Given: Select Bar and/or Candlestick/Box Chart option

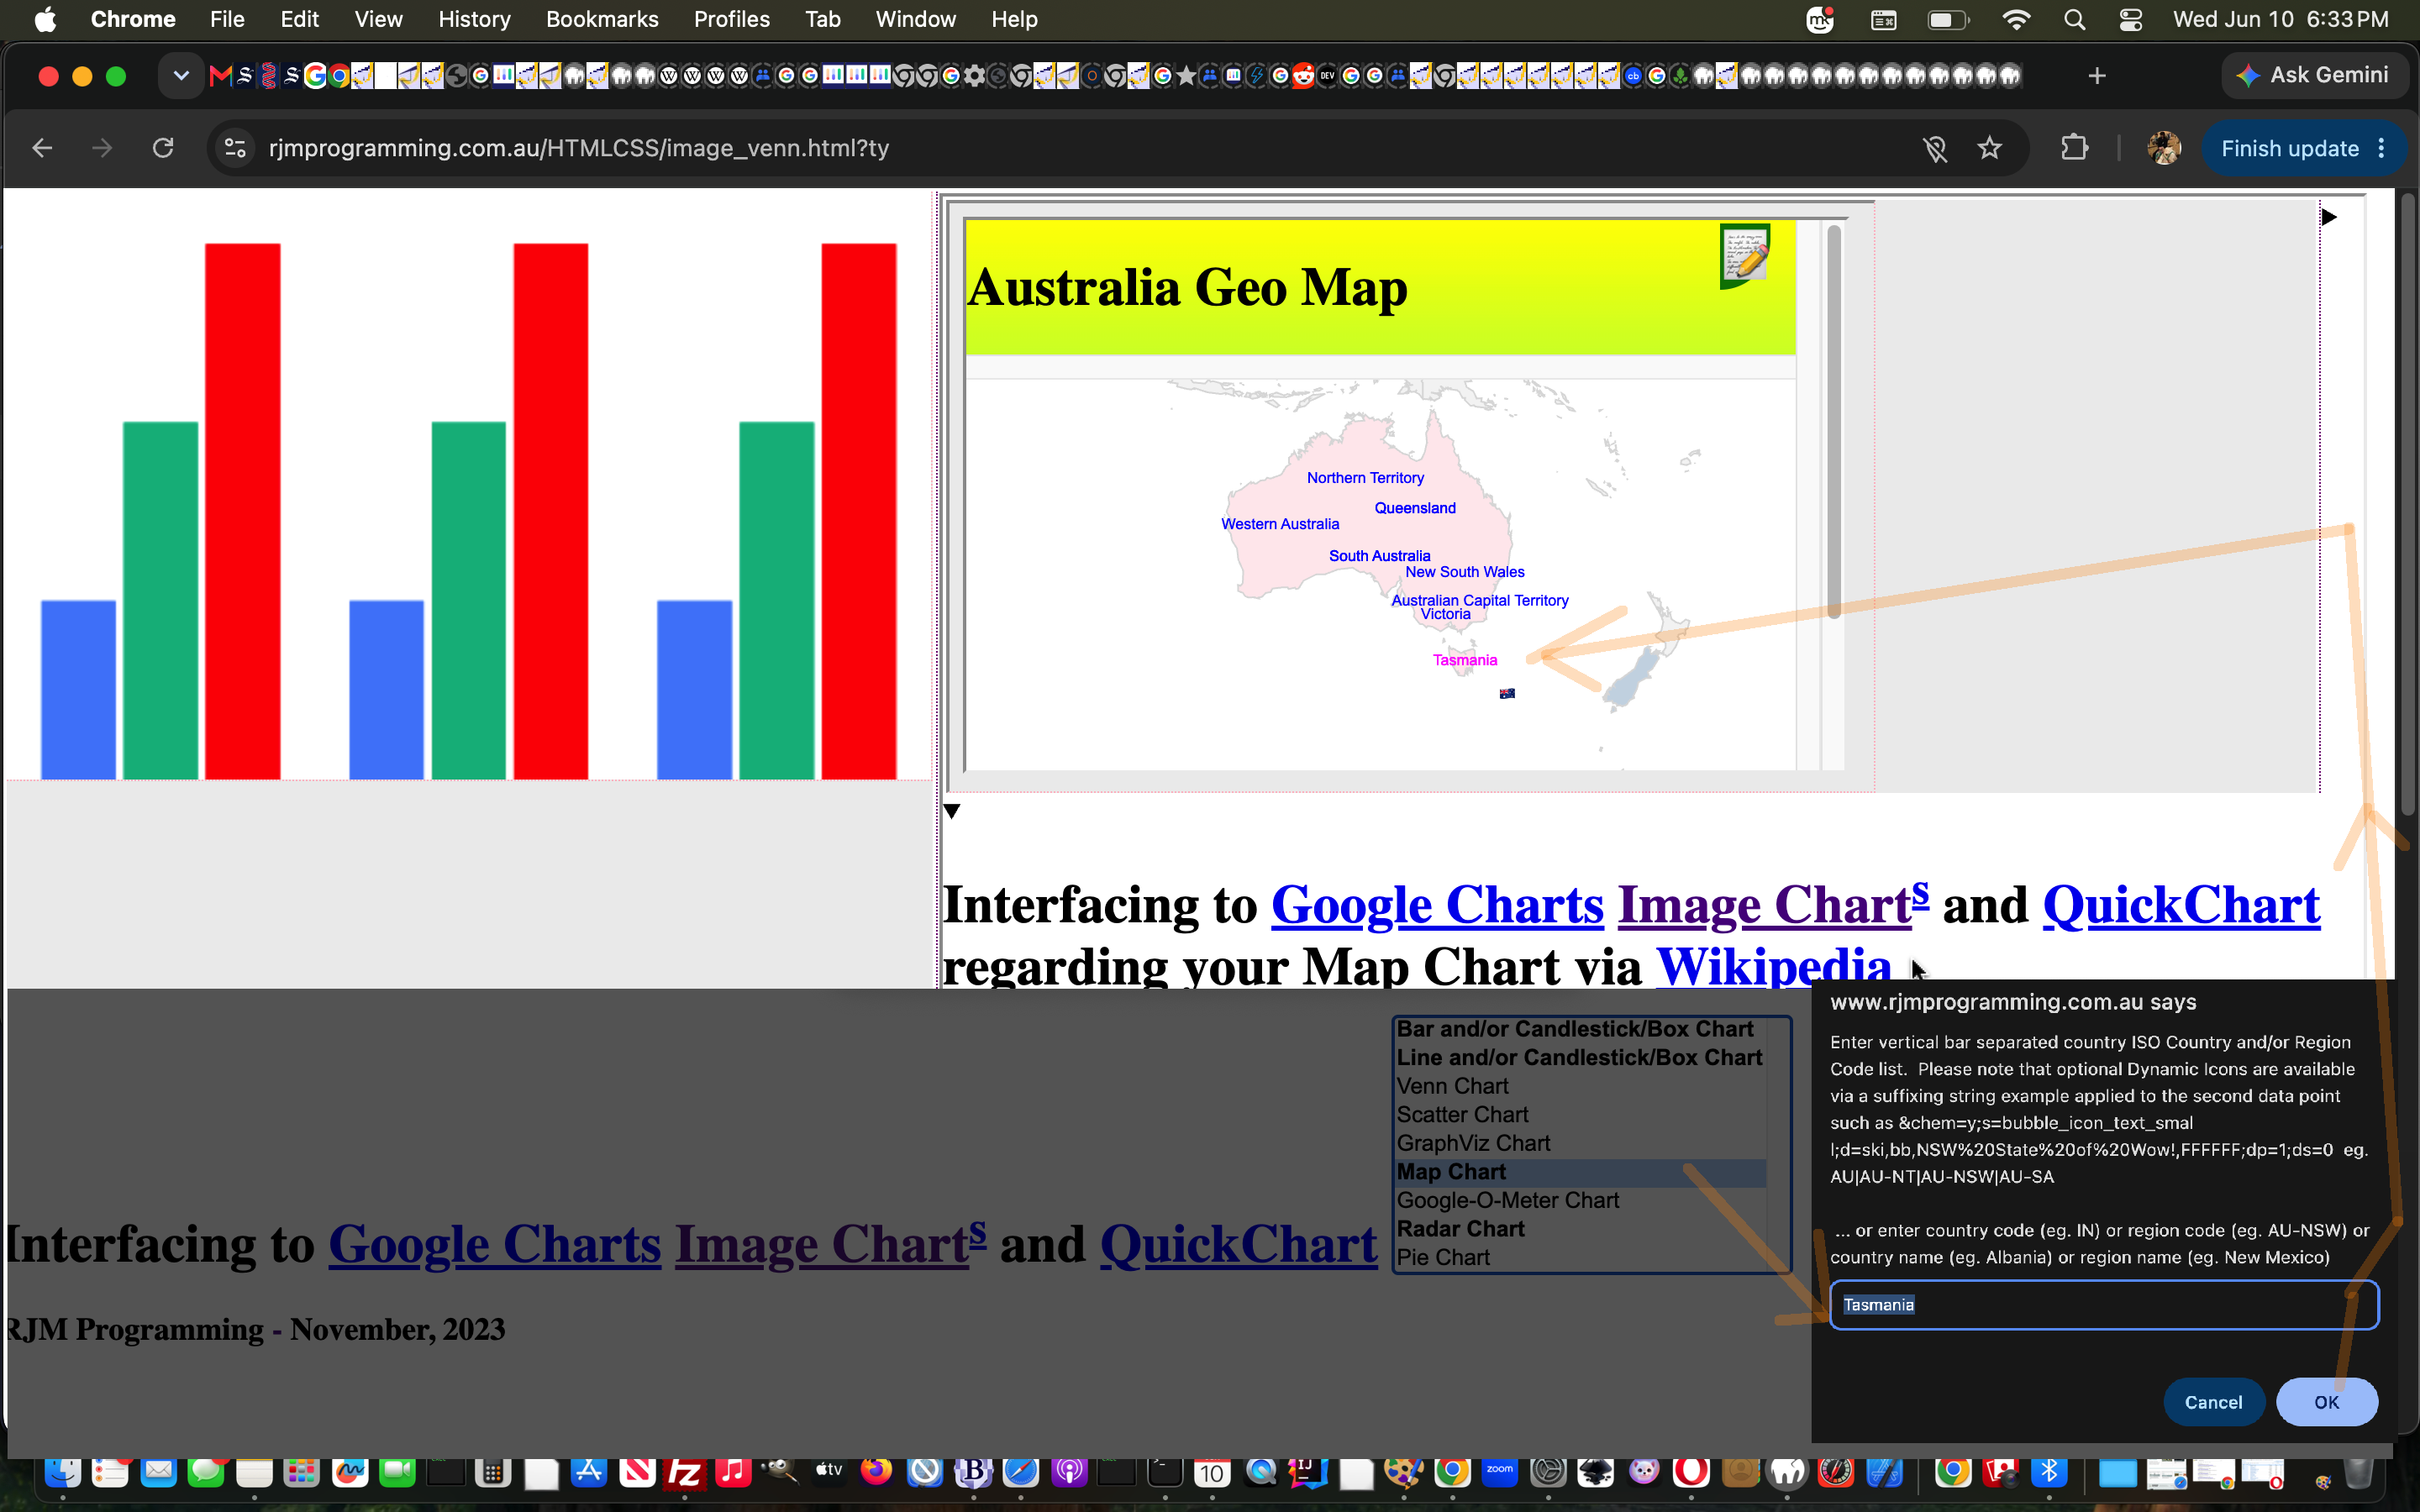Looking at the screenshot, I should (x=1575, y=1029).
